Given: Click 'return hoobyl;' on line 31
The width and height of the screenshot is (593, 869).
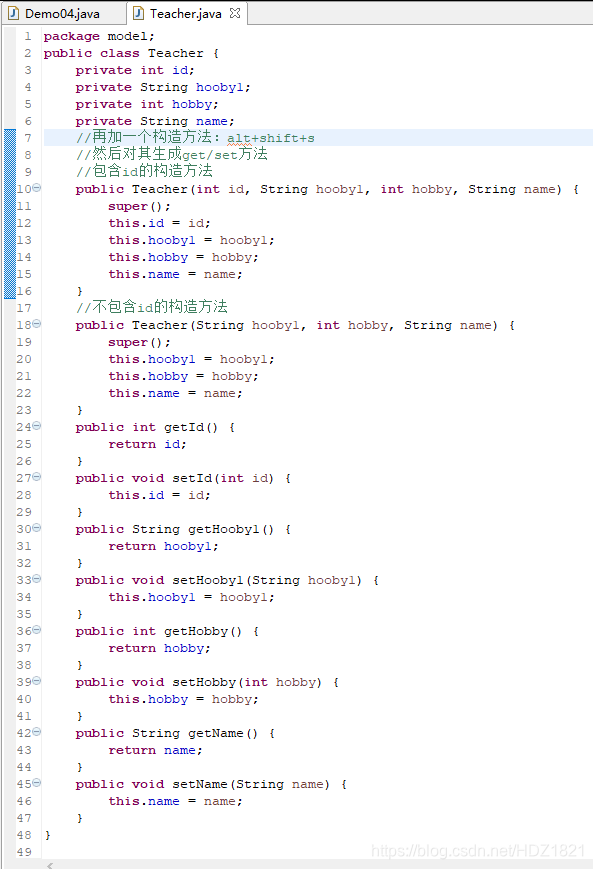Looking at the screenshot, I should click(x=163, y=546).
